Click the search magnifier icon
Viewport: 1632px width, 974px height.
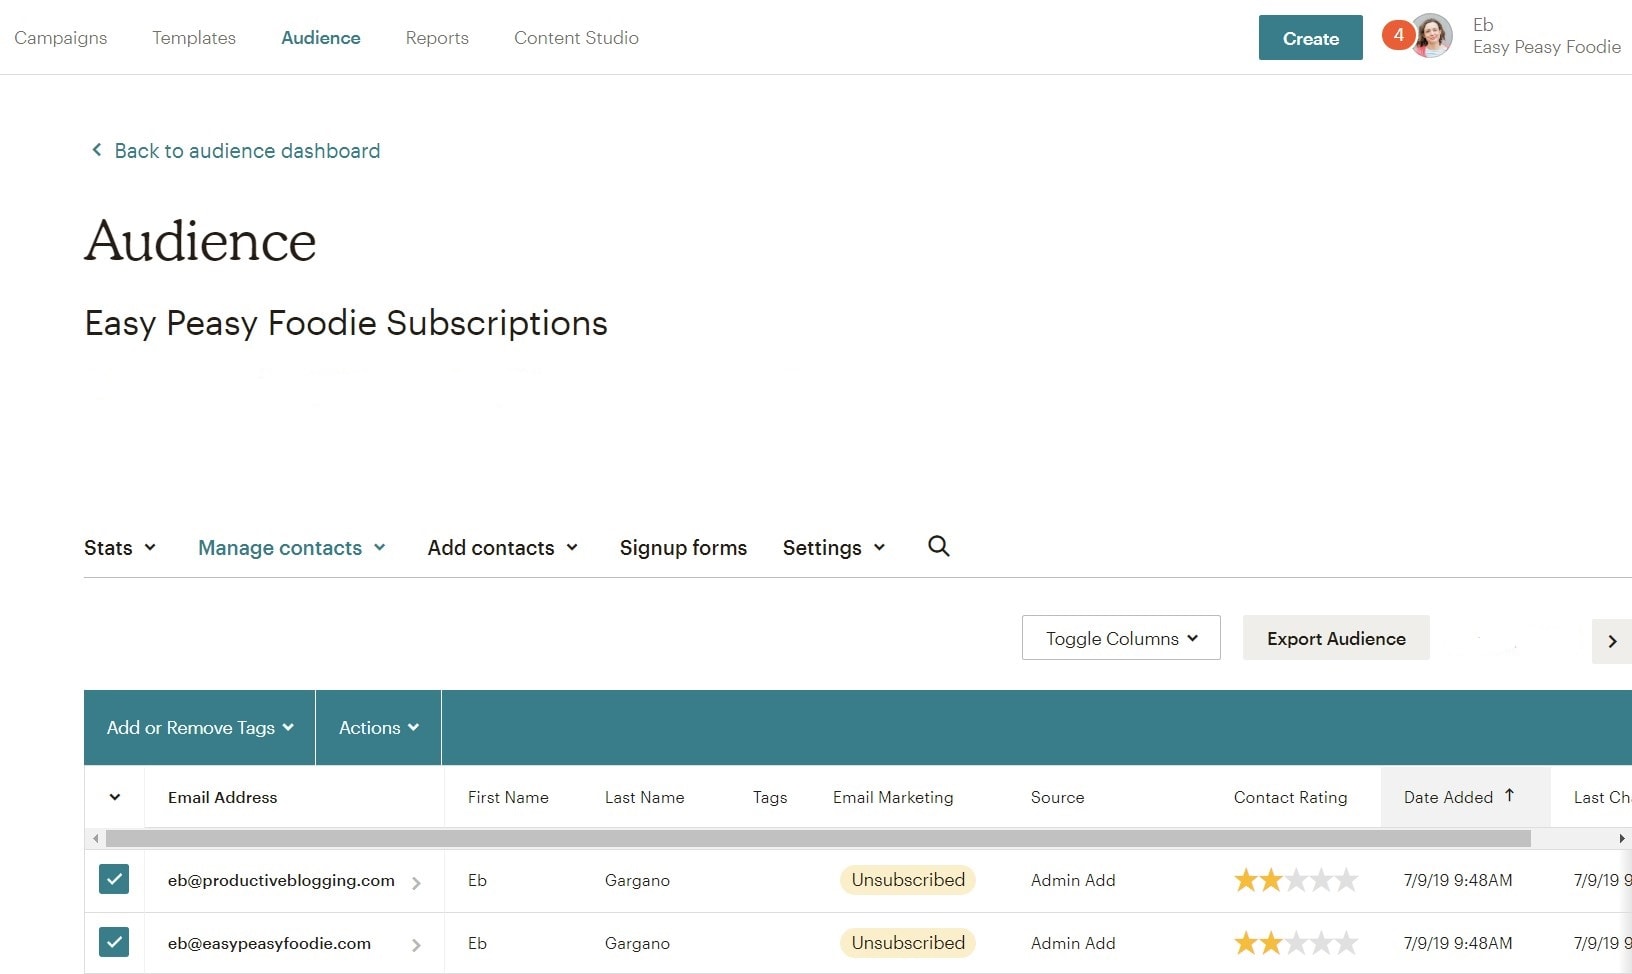click(x=938, y=546)
